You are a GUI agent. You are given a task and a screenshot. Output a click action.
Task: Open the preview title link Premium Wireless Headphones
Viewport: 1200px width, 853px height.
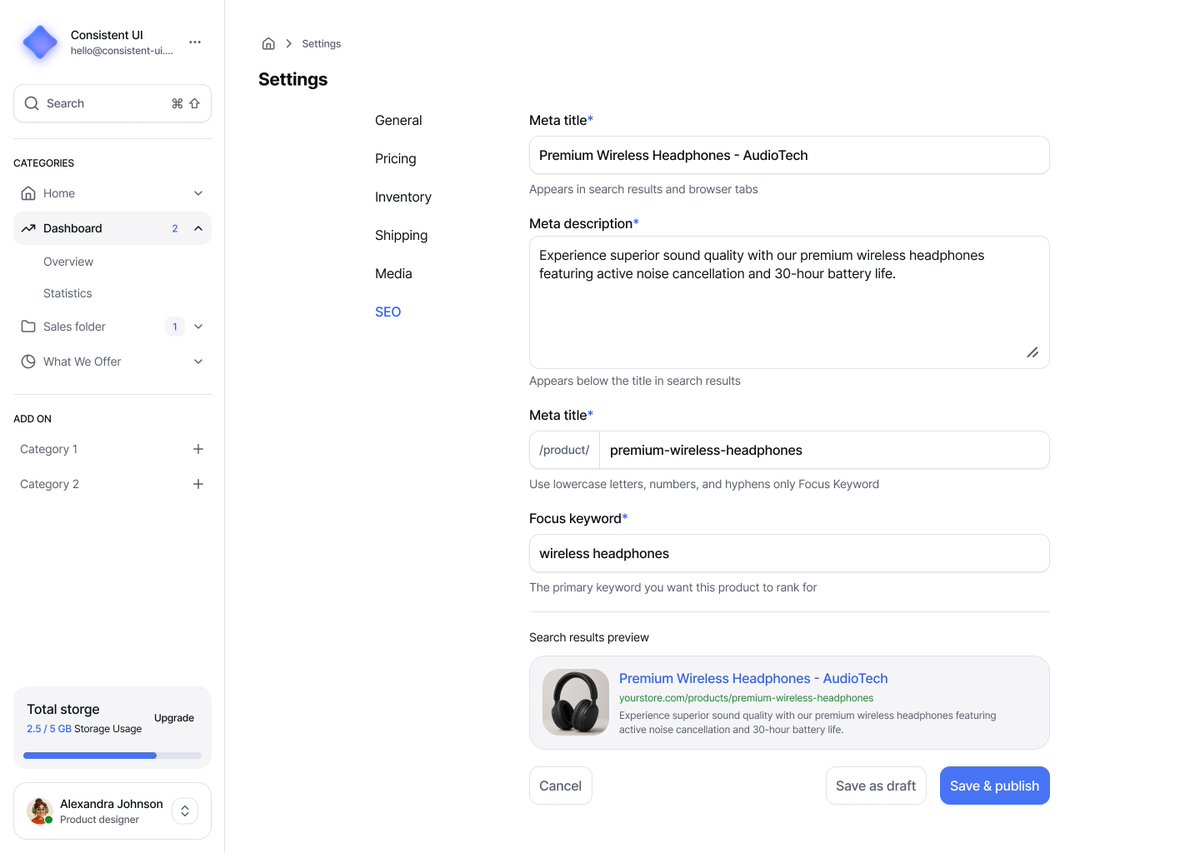coord(753,678)
